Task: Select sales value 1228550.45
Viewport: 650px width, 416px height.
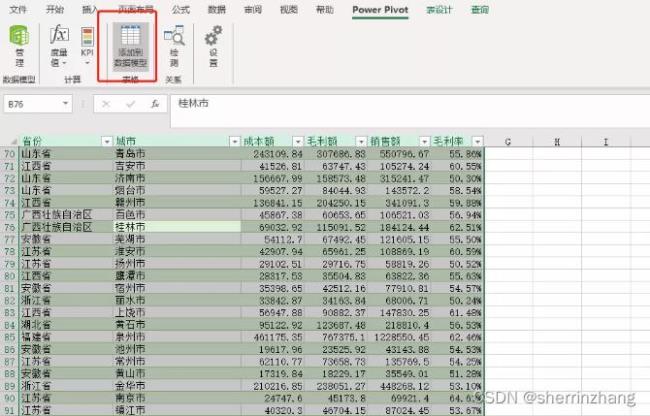Action: pyautogui.click(x=399, y=337)
